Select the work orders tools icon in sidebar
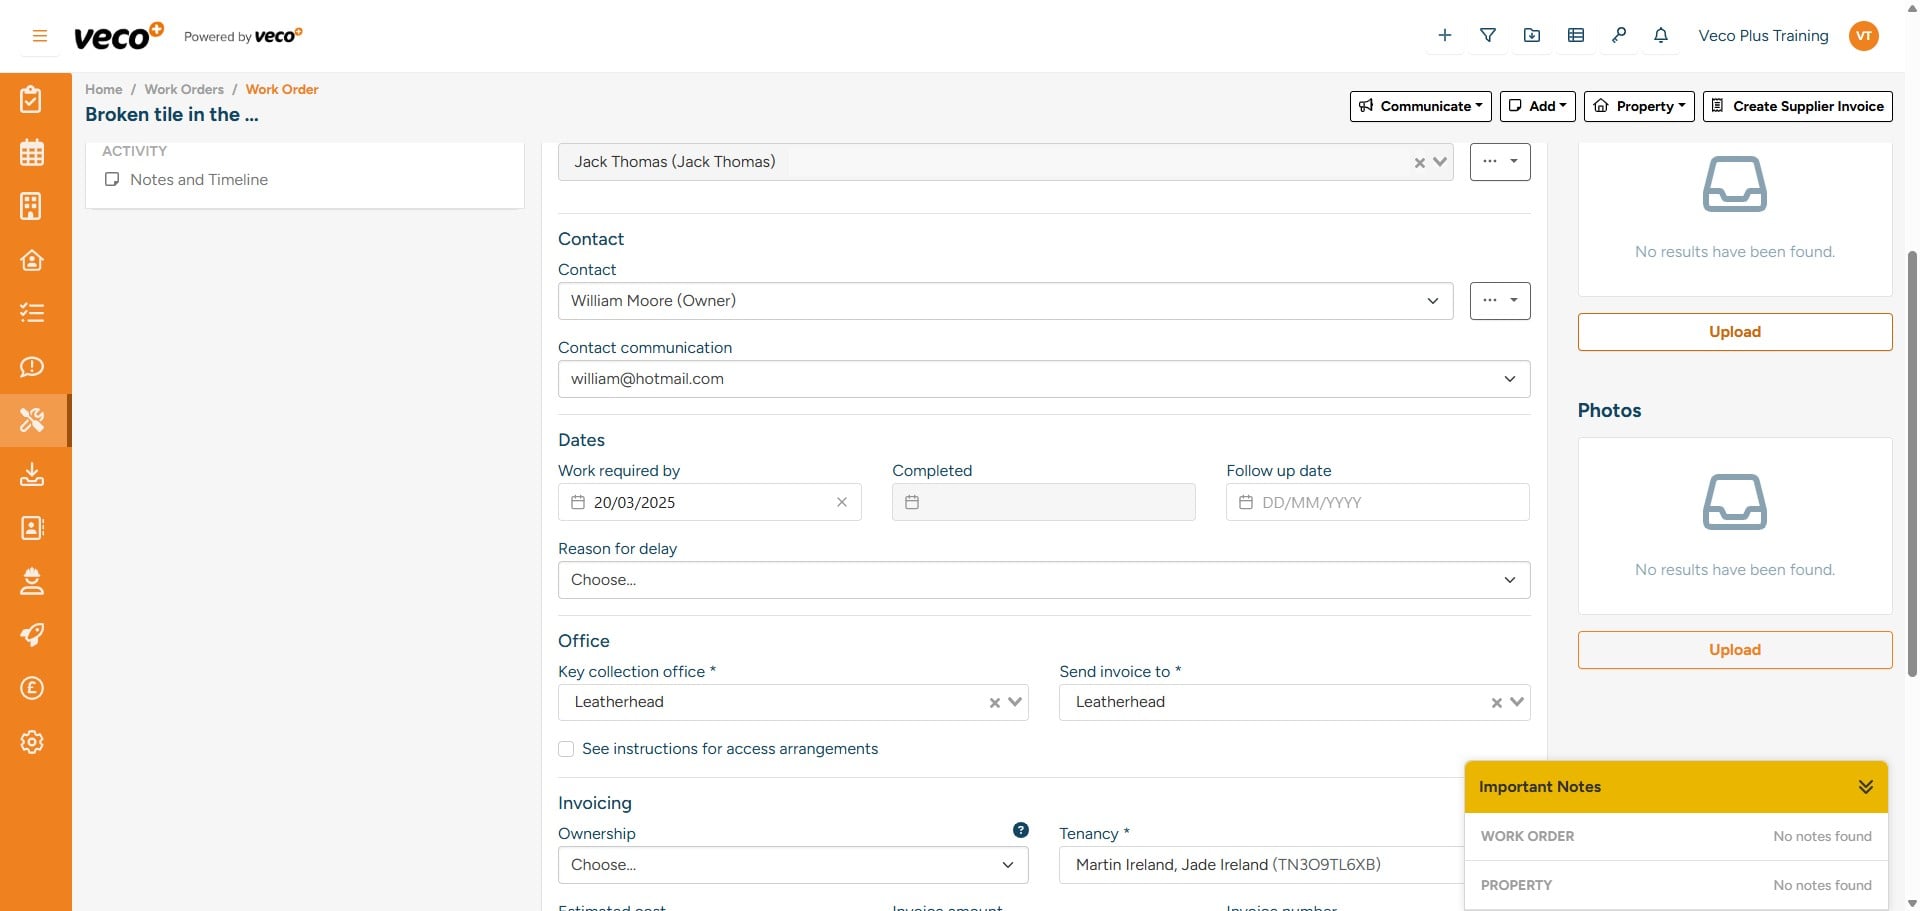1920x911 pixels. click(32, 420)
